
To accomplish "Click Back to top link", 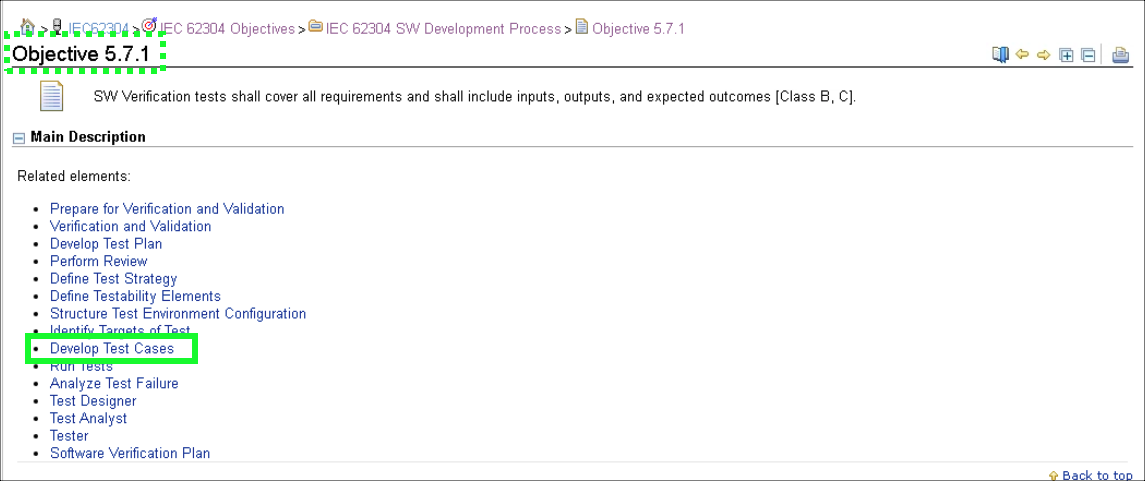I will click(1096, 475).
